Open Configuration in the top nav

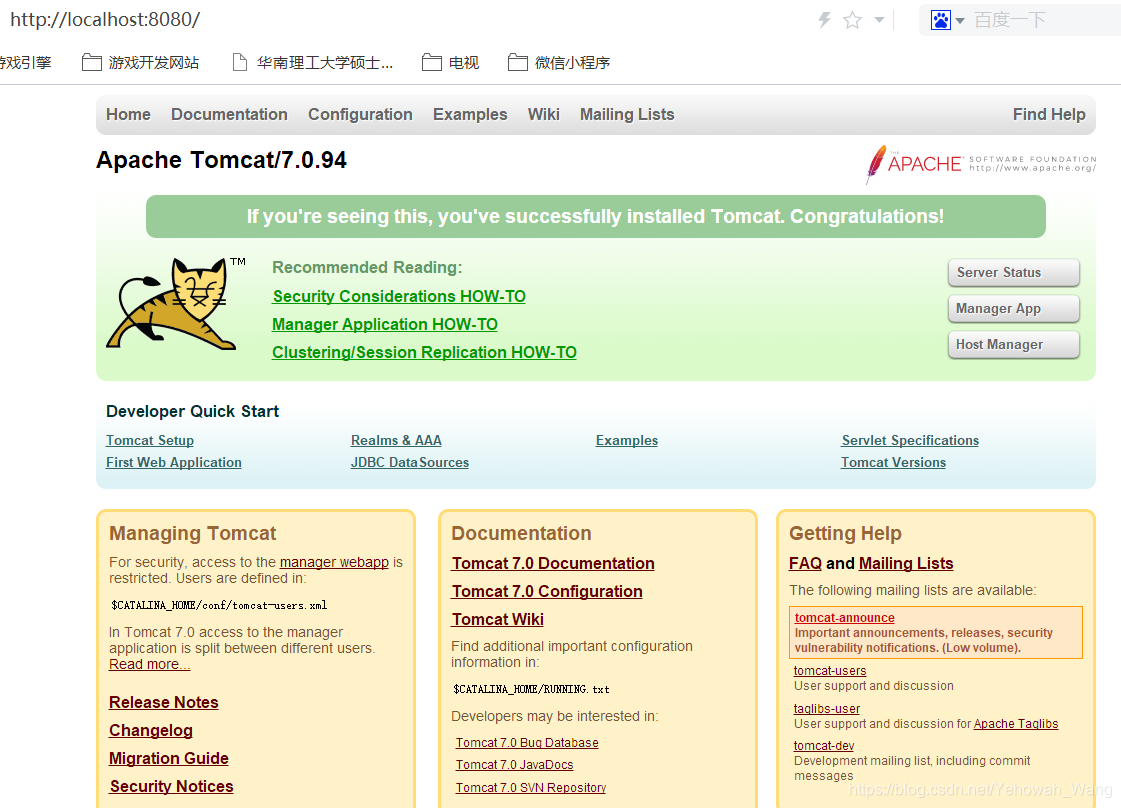(360, 114)
